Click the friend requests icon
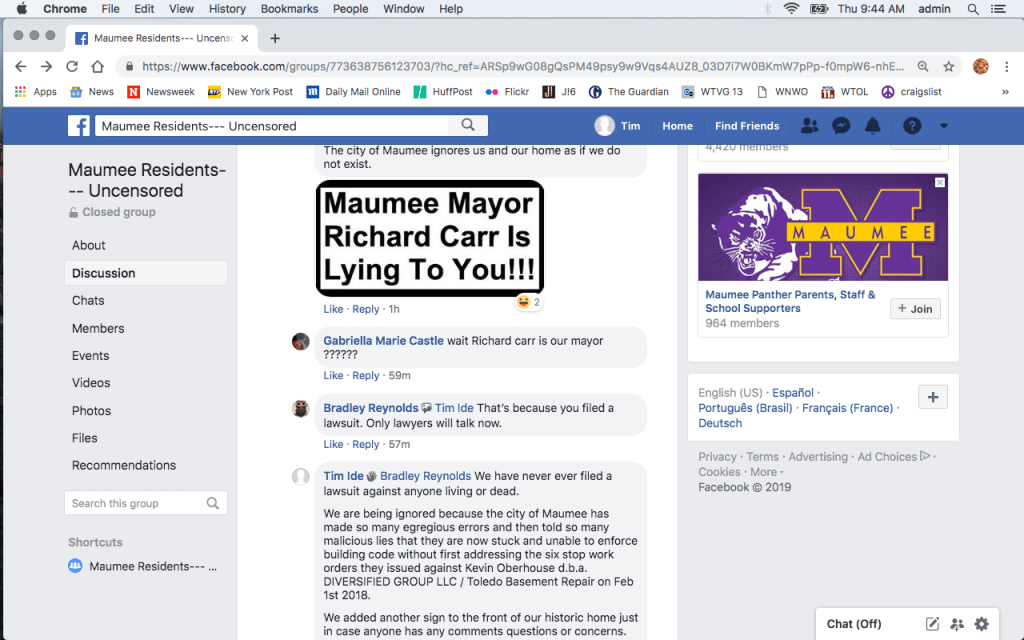The height and width of the screenshot is (640, 1024). pos(810,126)
